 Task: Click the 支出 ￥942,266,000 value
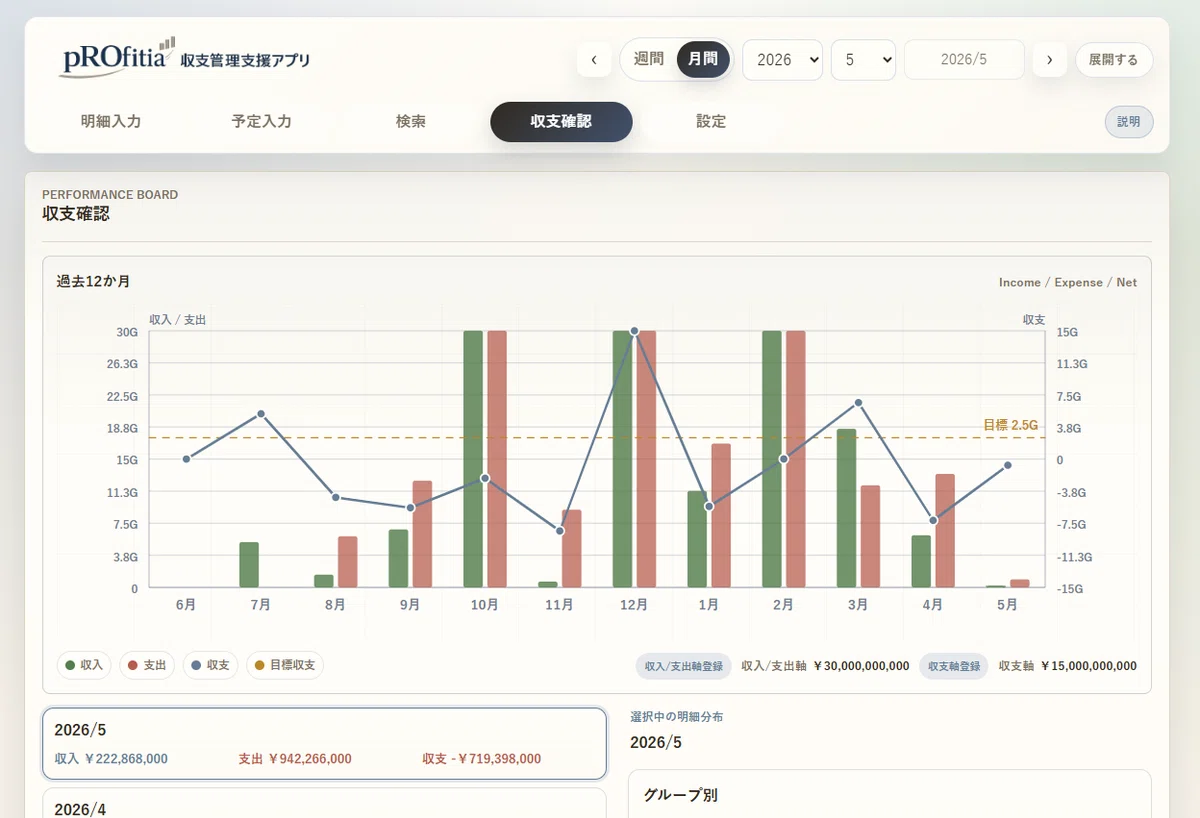295,759
